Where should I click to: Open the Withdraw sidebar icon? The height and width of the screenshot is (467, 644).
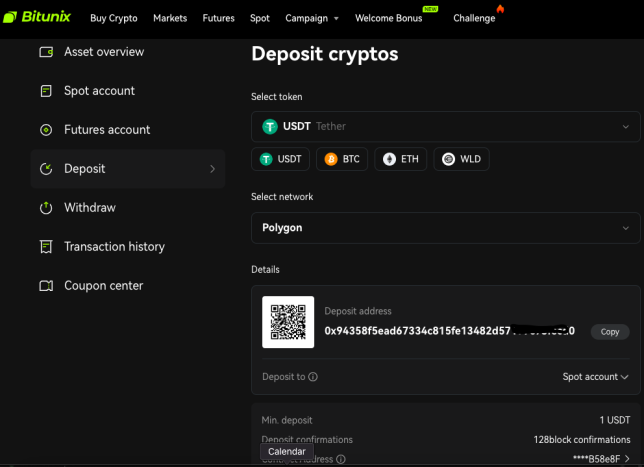(x=46, y=208)
